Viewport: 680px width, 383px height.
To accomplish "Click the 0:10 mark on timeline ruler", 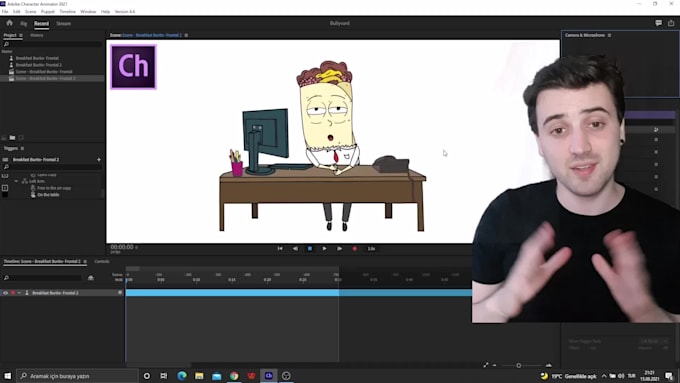I will click(196, 280).
